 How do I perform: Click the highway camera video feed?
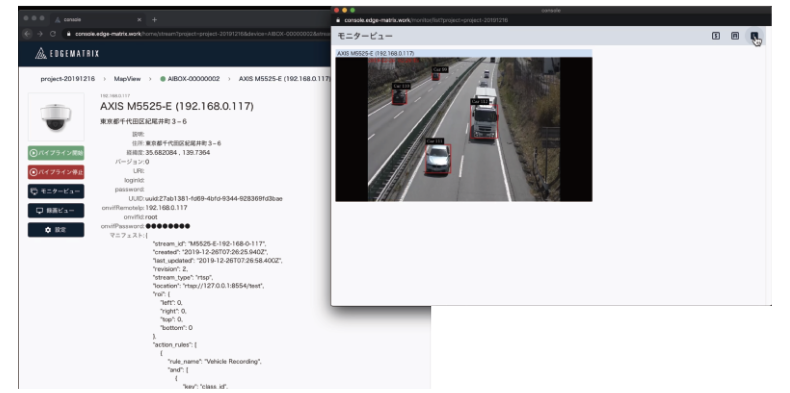pos(464,129)
